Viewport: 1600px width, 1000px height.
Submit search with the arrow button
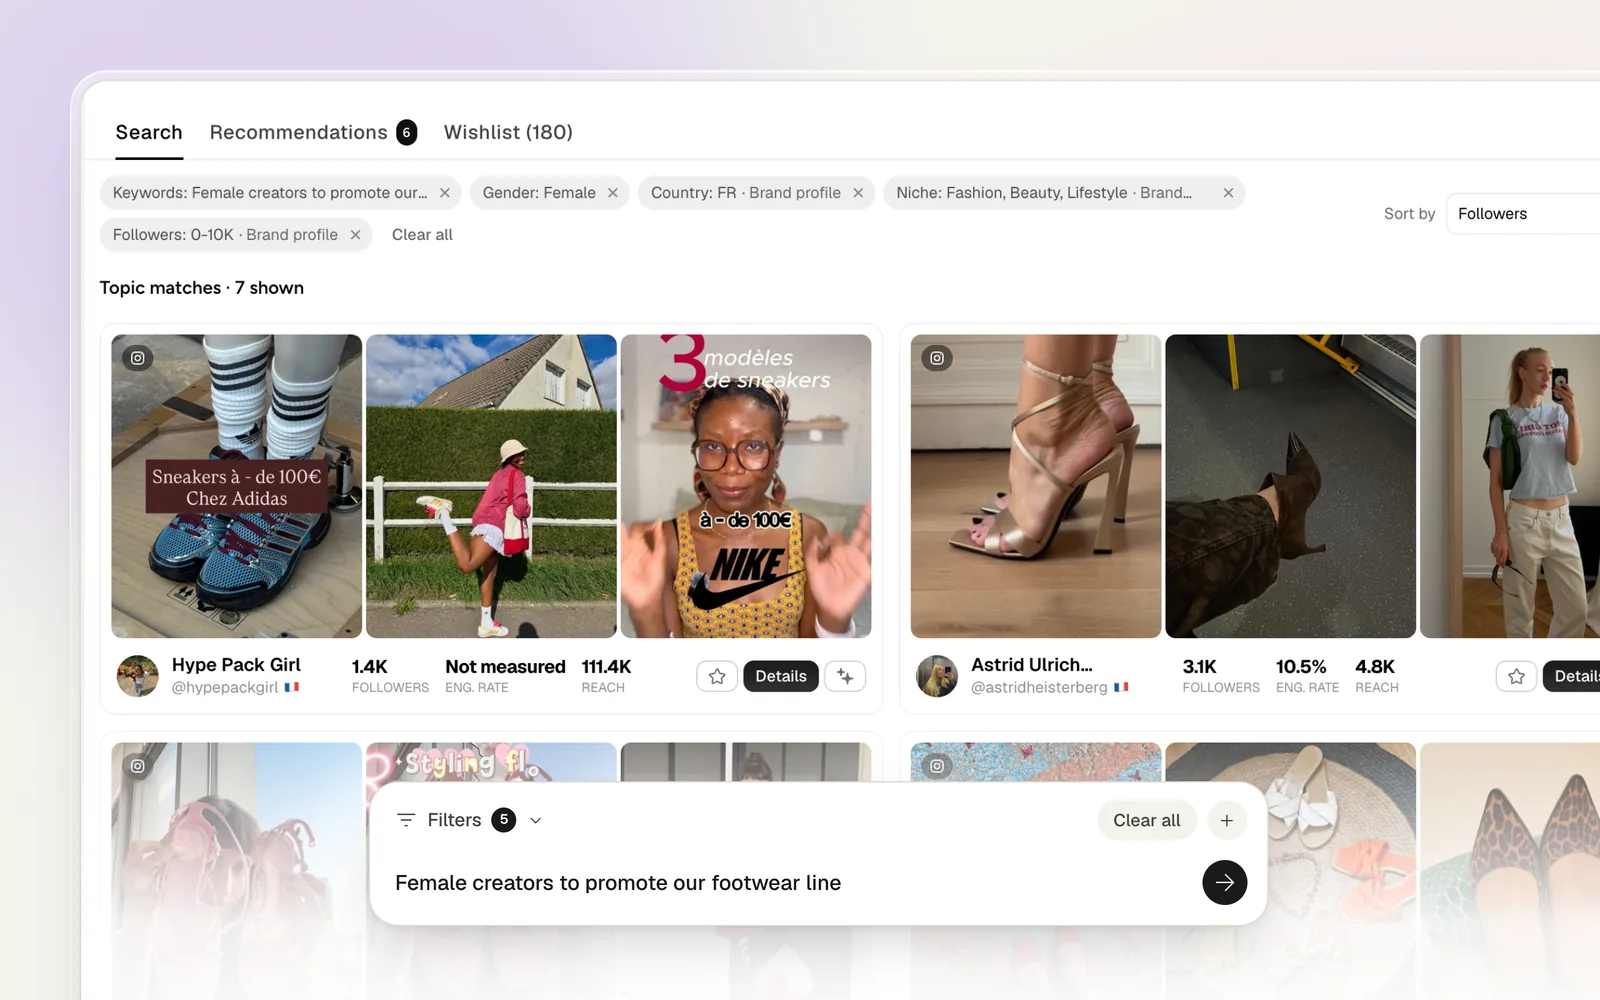(x=1224, y=883)
